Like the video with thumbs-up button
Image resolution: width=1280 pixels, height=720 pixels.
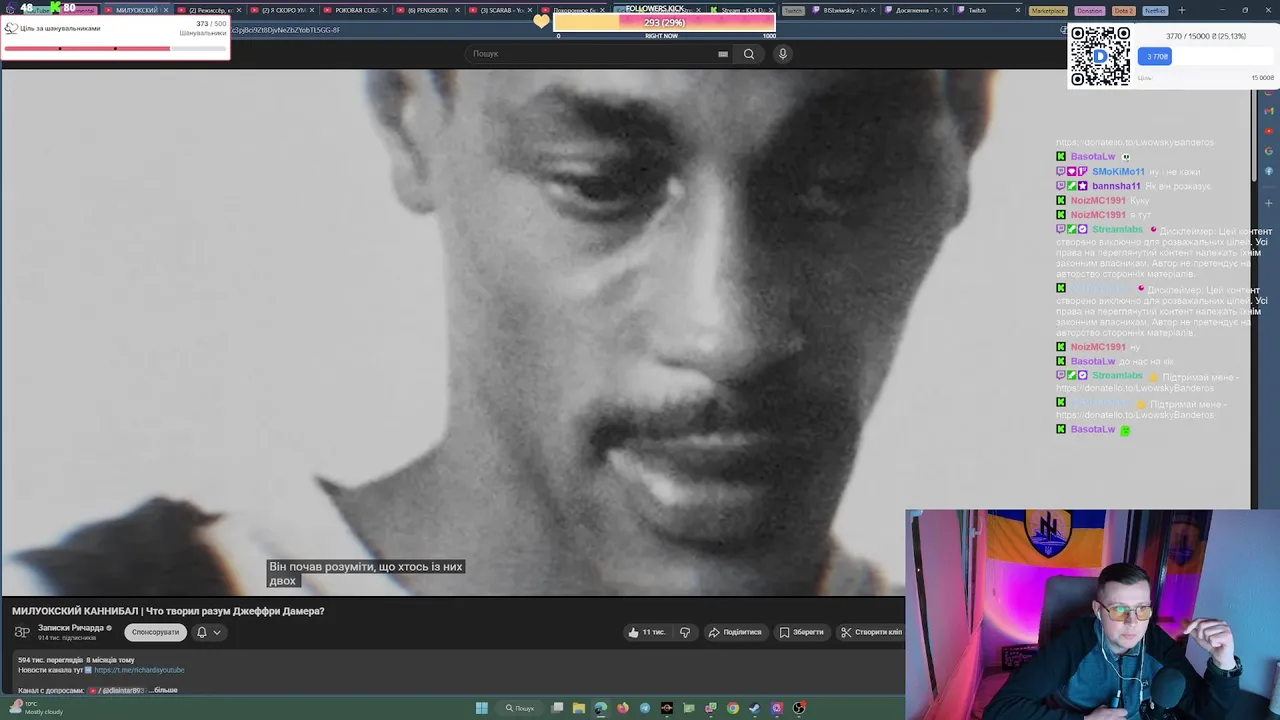(646, 632)
